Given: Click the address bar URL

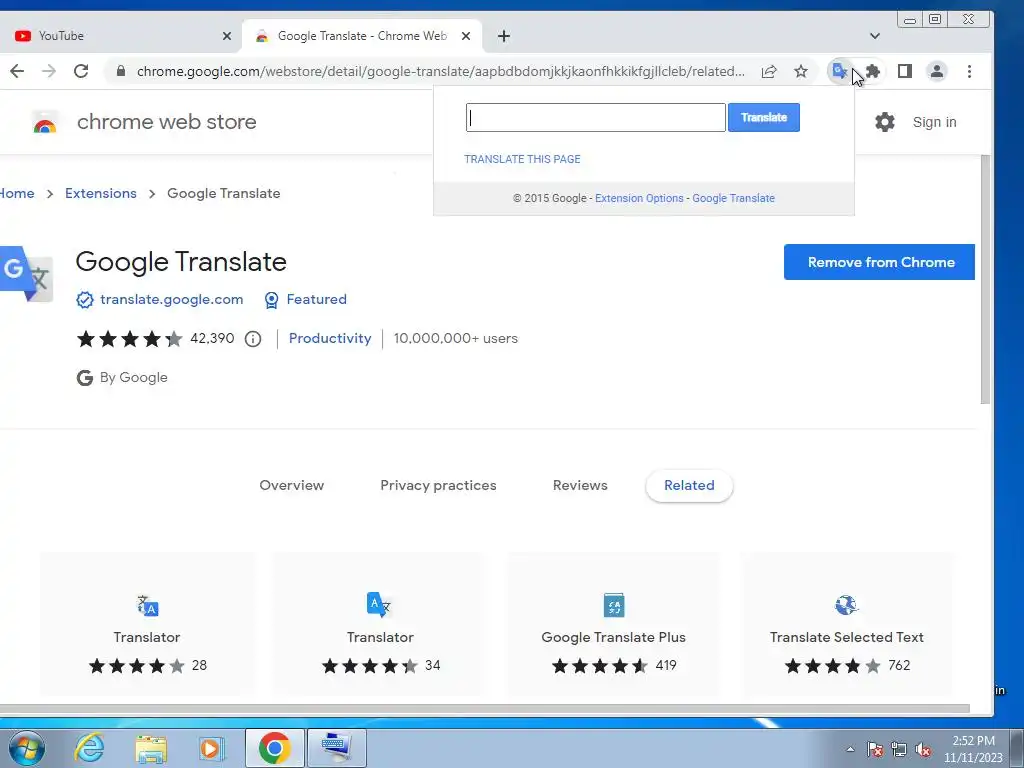Looking at the screenshot, I should (x=440, y=71).
